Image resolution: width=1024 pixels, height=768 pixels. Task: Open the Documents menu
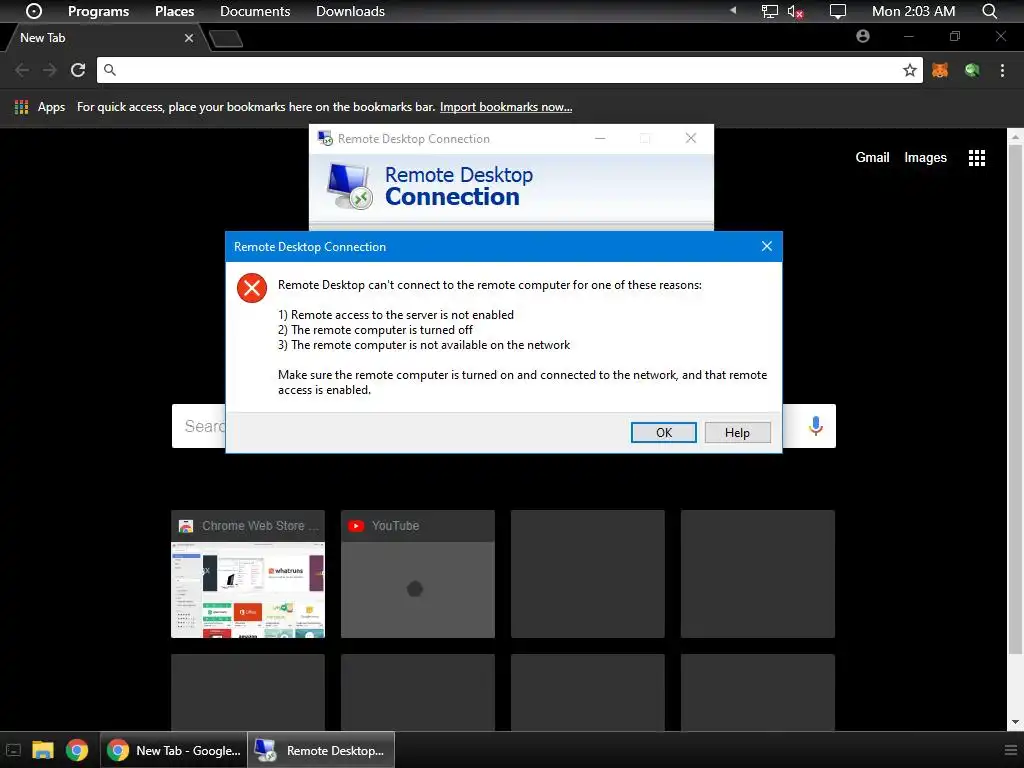coord(255,11)
